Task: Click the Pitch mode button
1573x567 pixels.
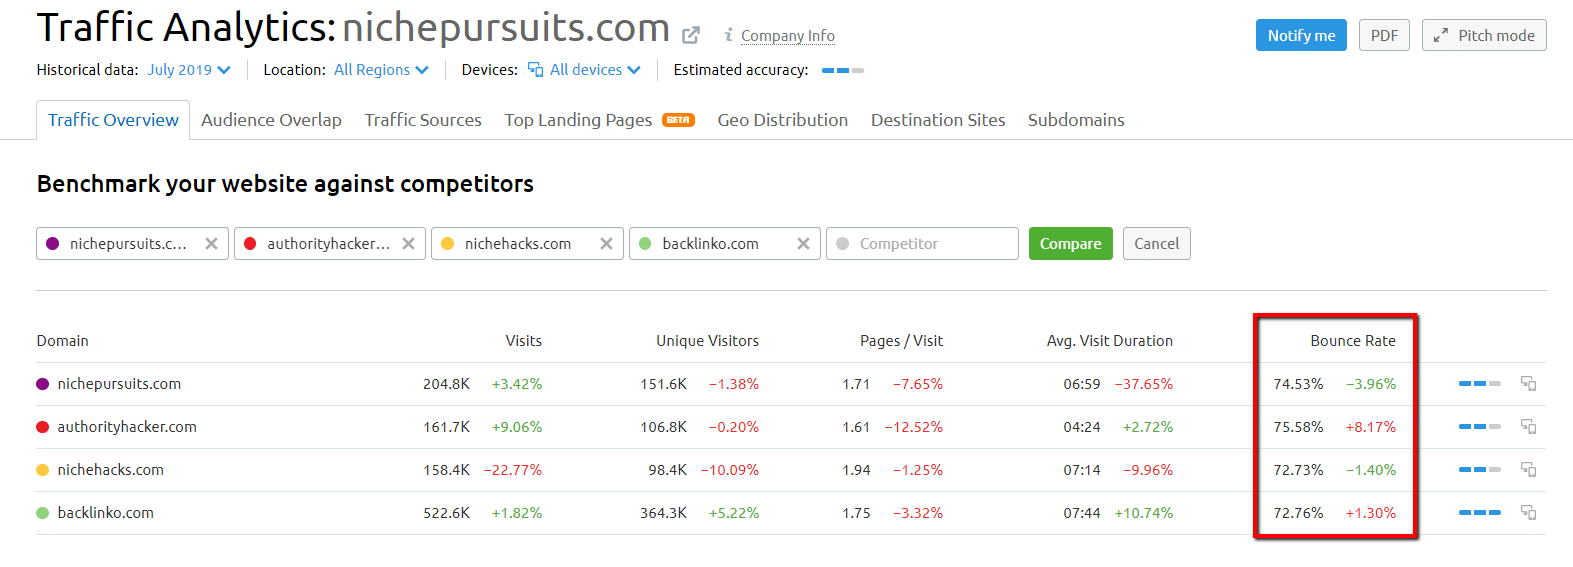Action: pyautogui.click(x=1484, y=35)
